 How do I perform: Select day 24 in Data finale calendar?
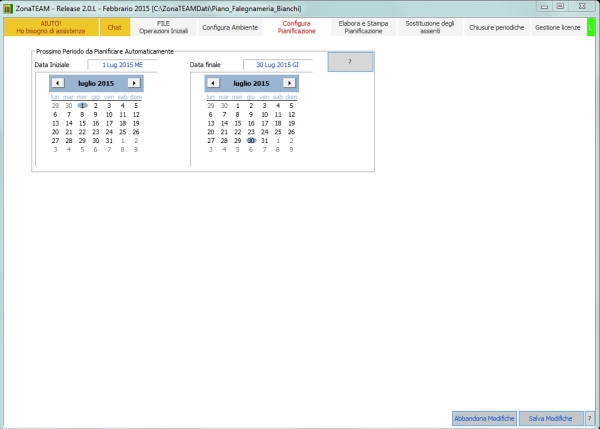(x=264, y=132)
